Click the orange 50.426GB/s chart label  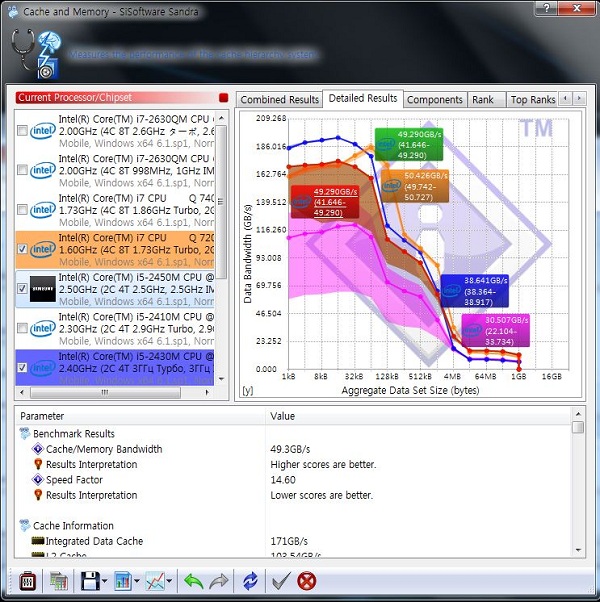pos(415,186)
